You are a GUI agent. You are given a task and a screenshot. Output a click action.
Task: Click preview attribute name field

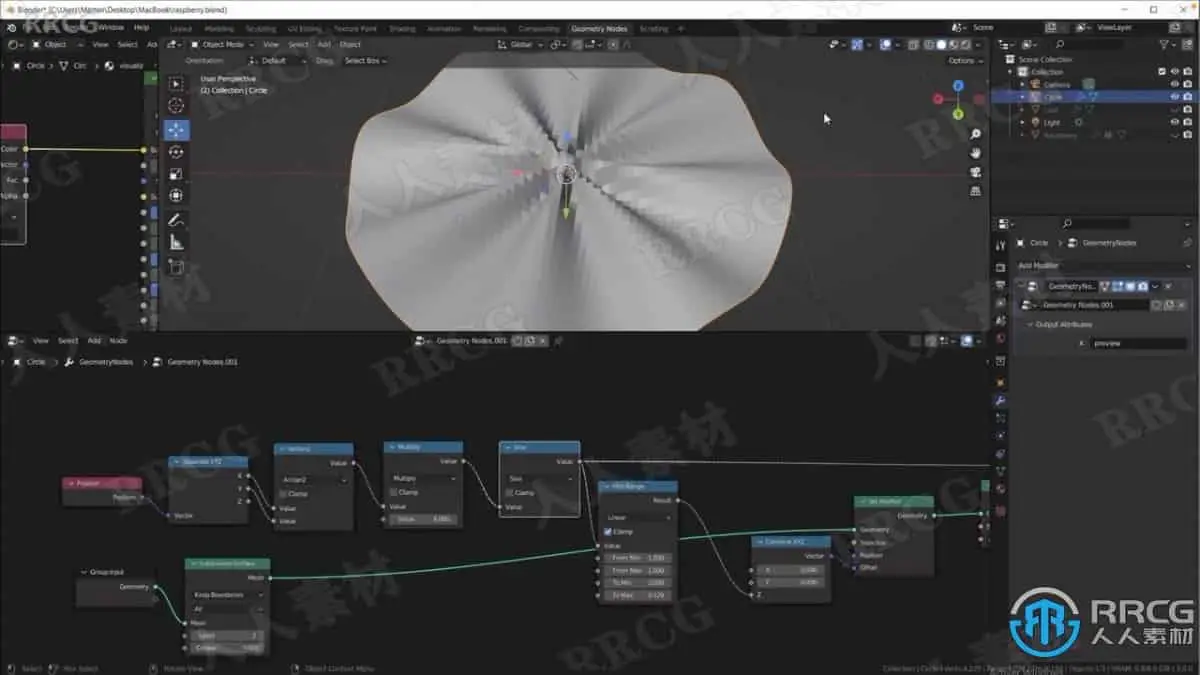pos(1138,343)
